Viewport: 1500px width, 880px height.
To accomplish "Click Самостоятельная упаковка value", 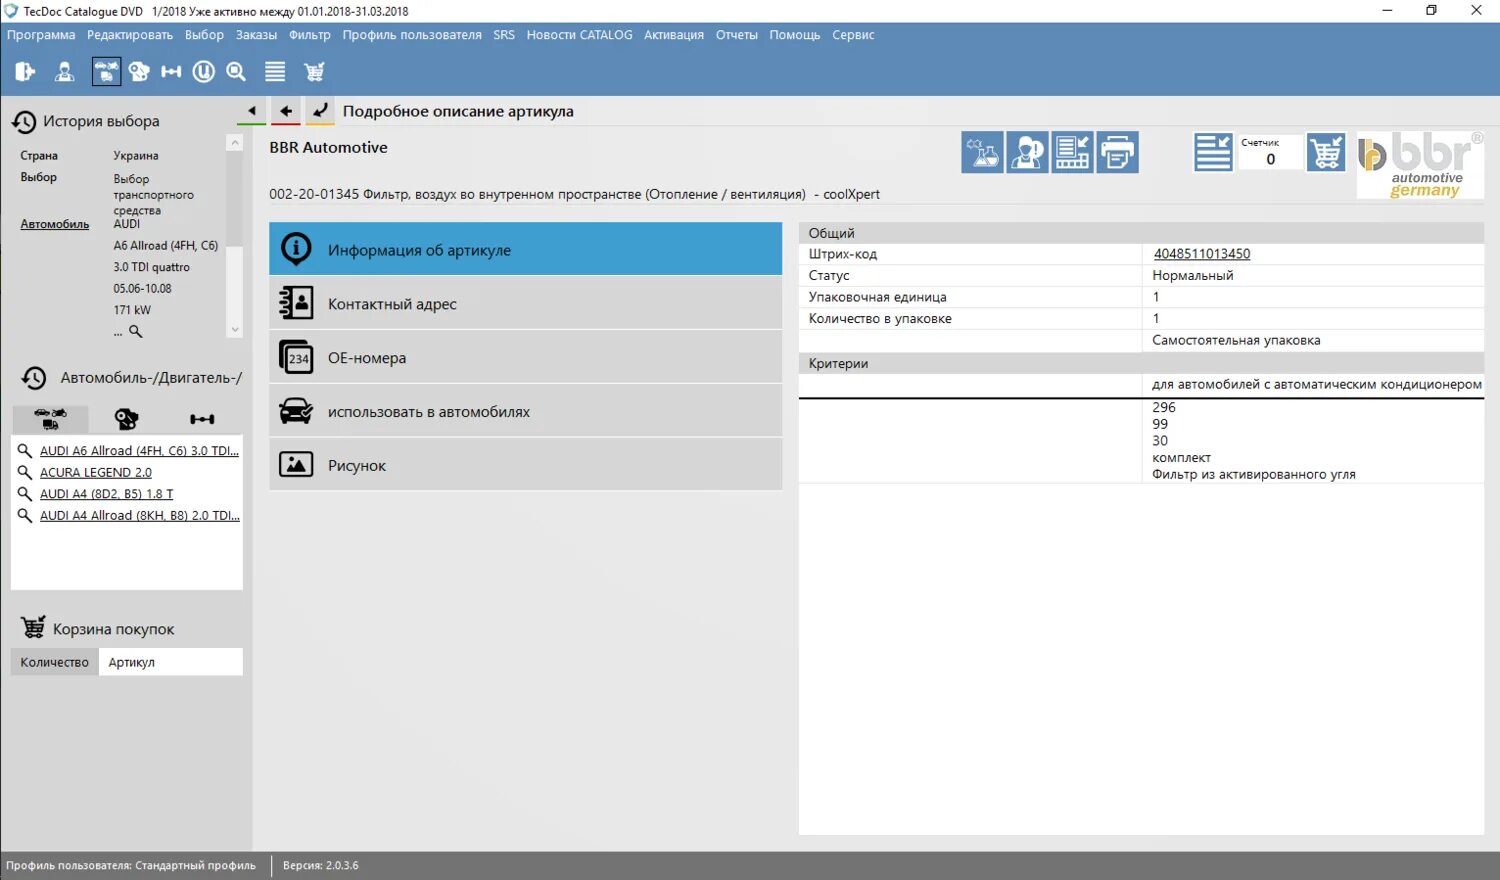I will tap(1236, 340).
